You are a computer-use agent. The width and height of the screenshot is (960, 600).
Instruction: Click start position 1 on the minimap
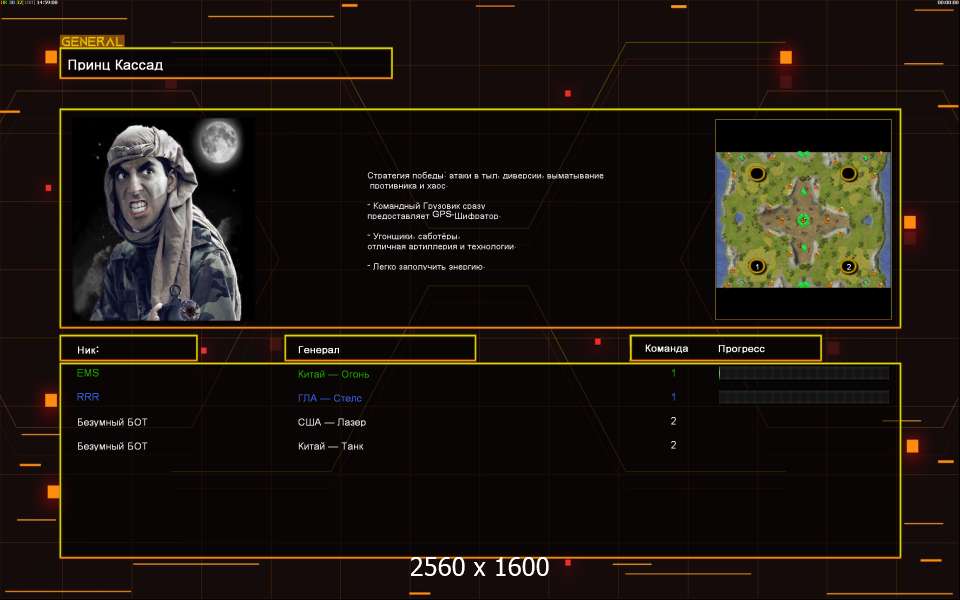coord(757,266)
